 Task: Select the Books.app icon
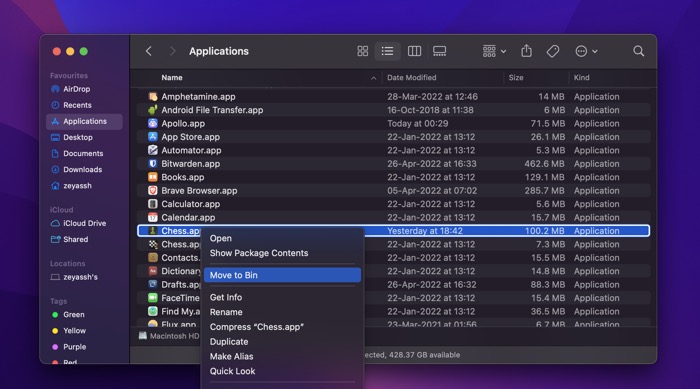pos(153,177)
